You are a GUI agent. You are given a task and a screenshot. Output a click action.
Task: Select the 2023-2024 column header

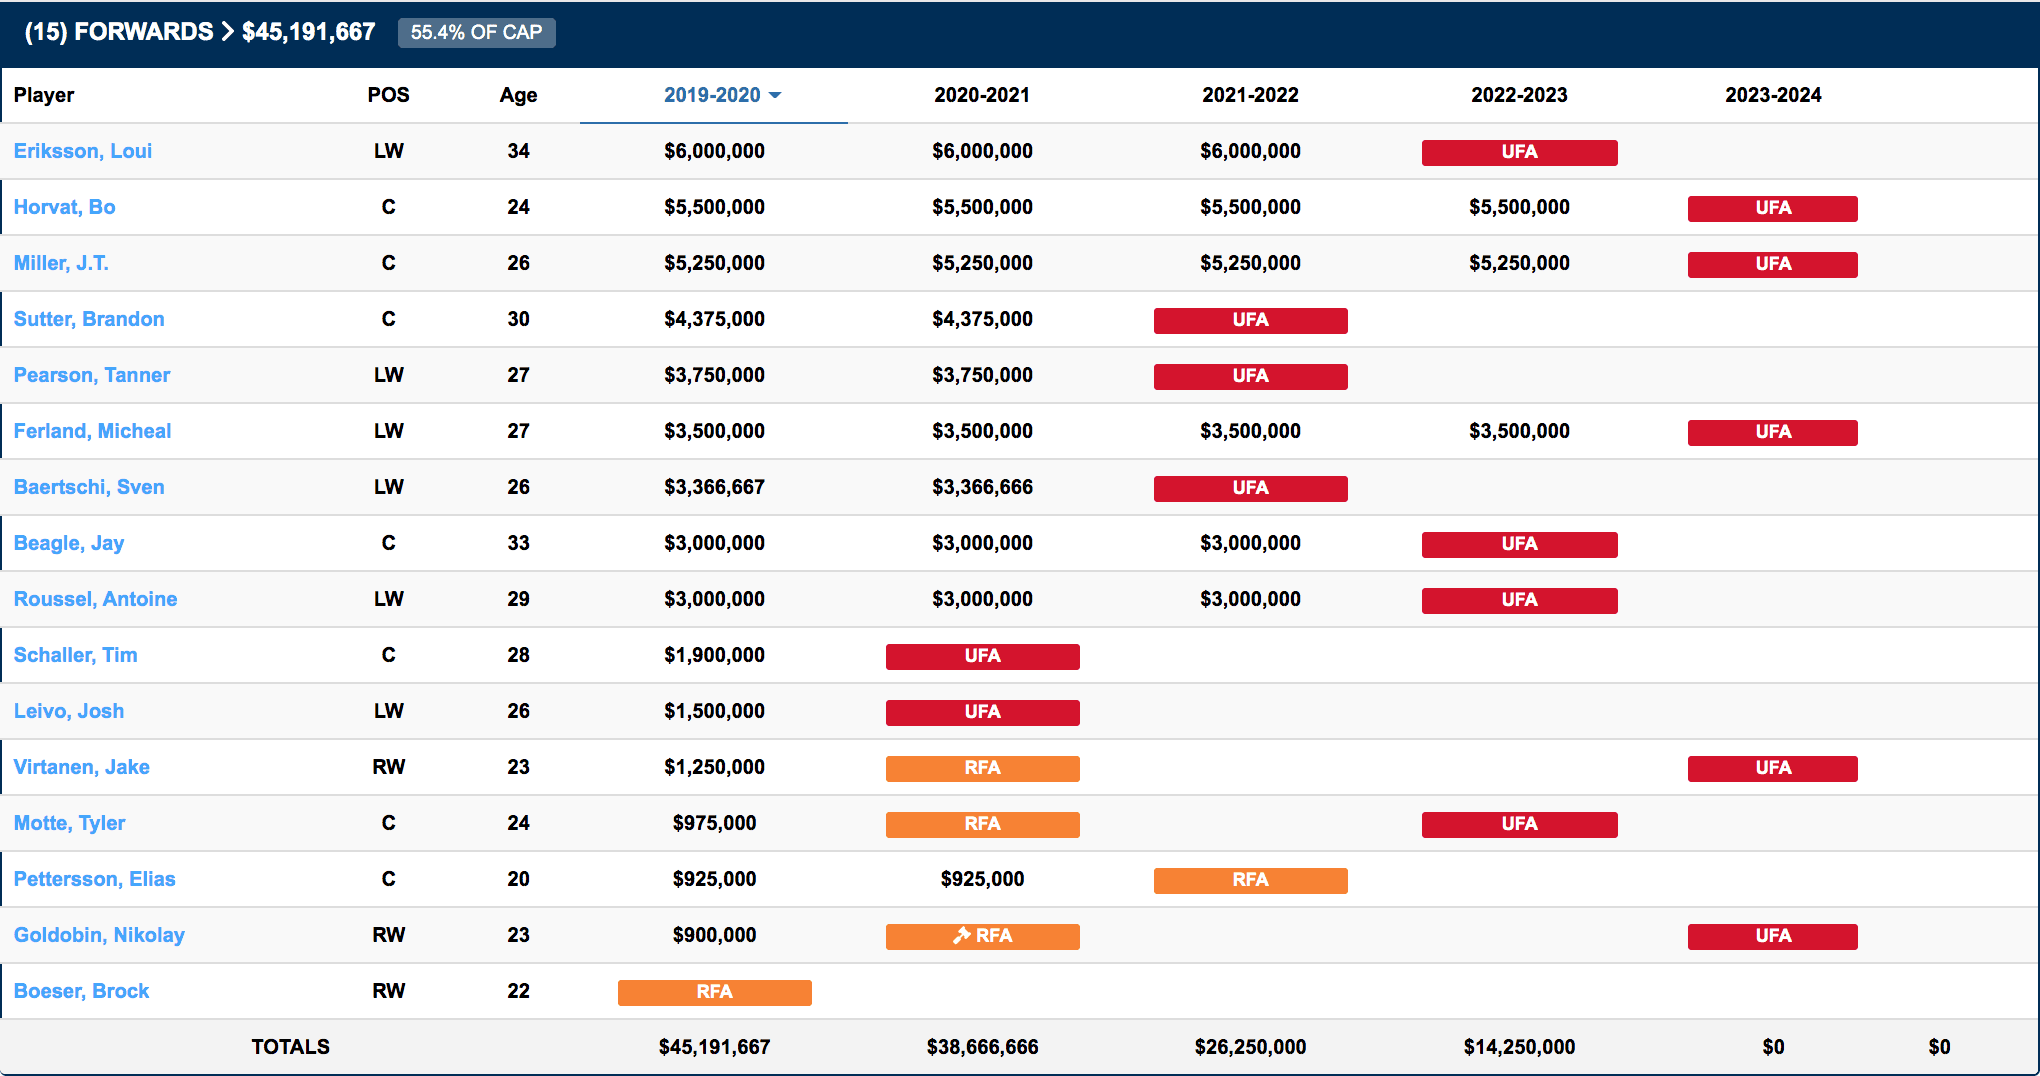coord(1772,95)
